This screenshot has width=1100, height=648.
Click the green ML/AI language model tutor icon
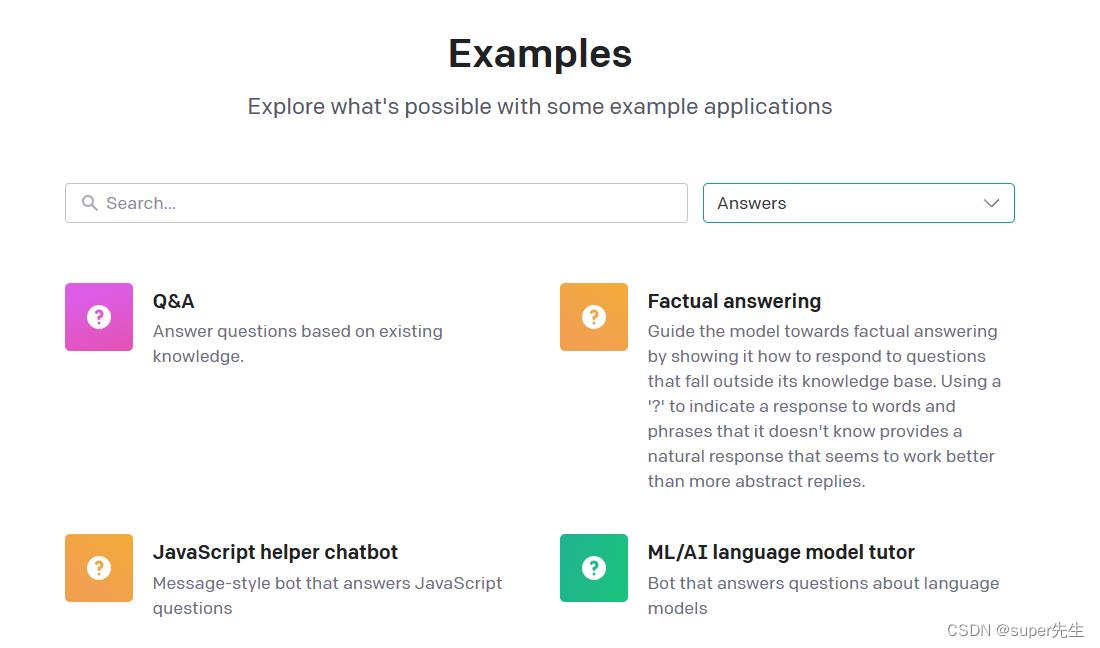coord(593,568)
